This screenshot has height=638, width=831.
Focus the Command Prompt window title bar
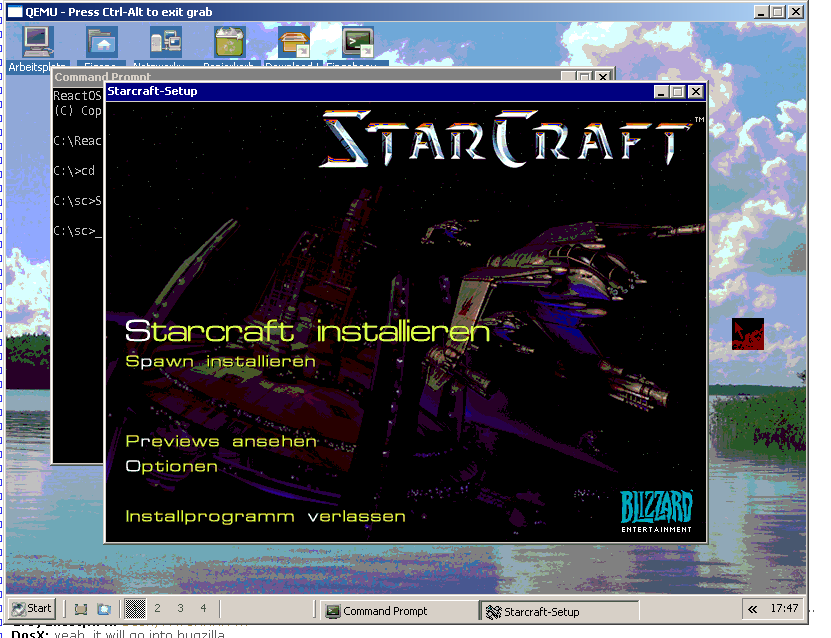pyautogui.click(x=307, y=76)
